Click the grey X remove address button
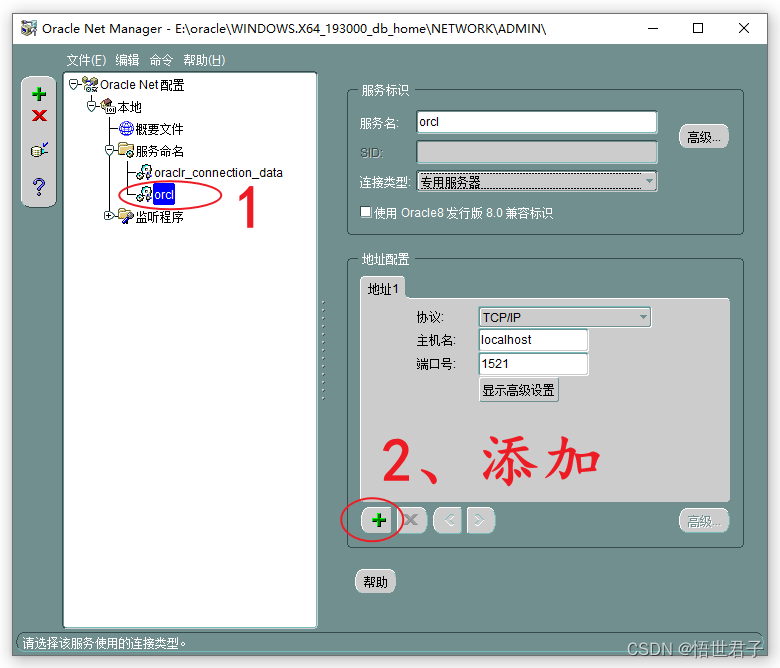780x668 pixels. pyautogui.click(x=411, y=520)
